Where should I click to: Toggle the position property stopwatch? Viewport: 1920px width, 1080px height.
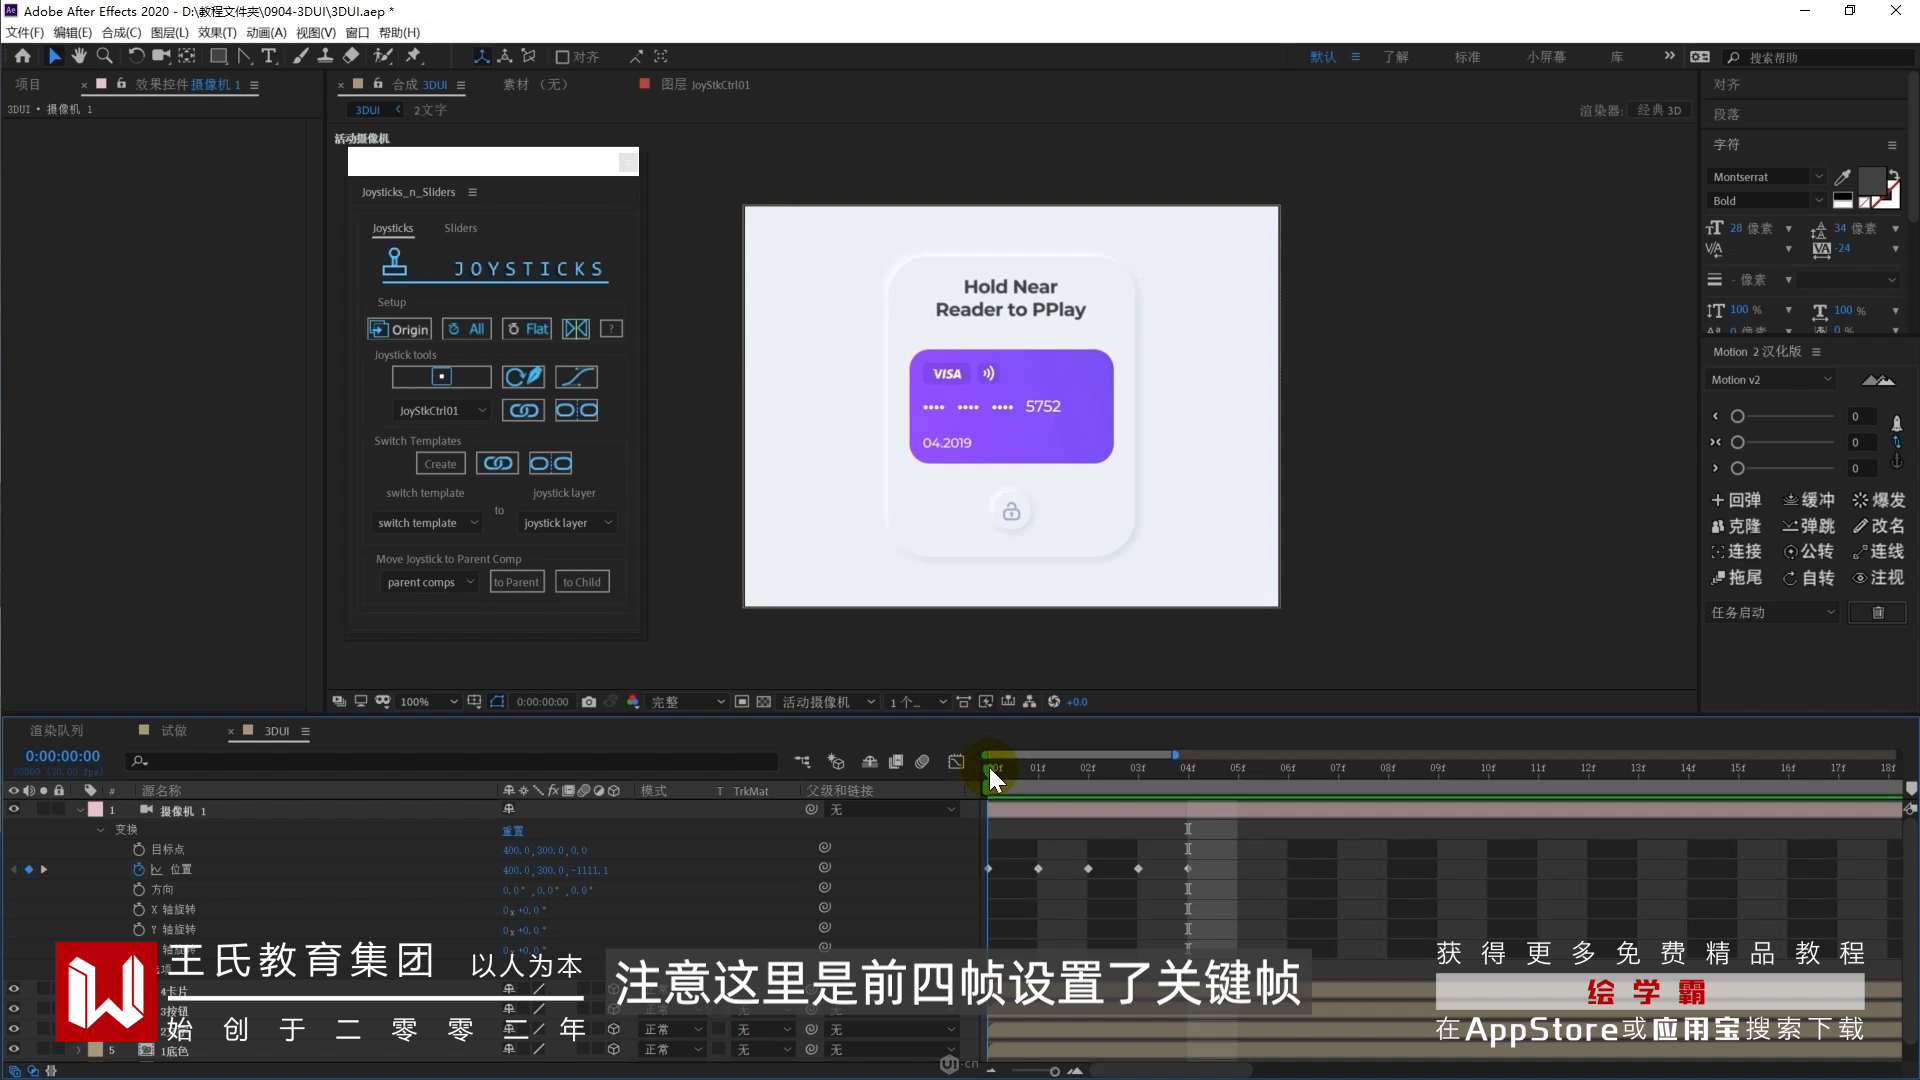(x=139, y=869)
